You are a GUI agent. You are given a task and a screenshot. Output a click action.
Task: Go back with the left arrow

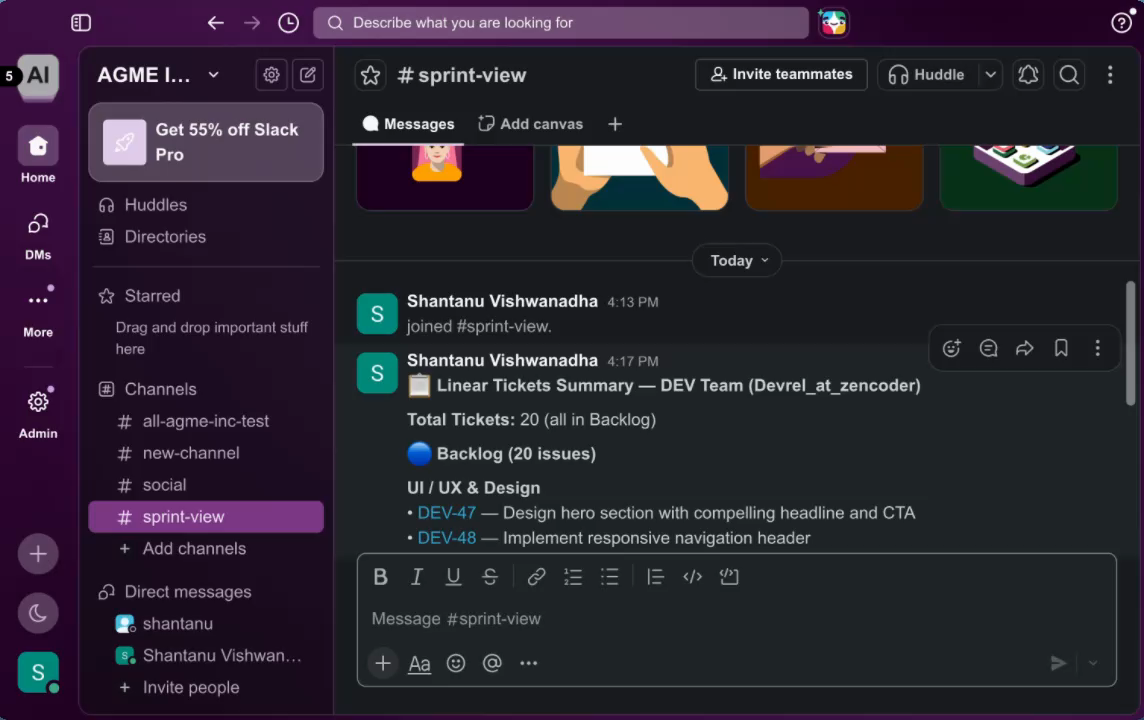[215, 23]
